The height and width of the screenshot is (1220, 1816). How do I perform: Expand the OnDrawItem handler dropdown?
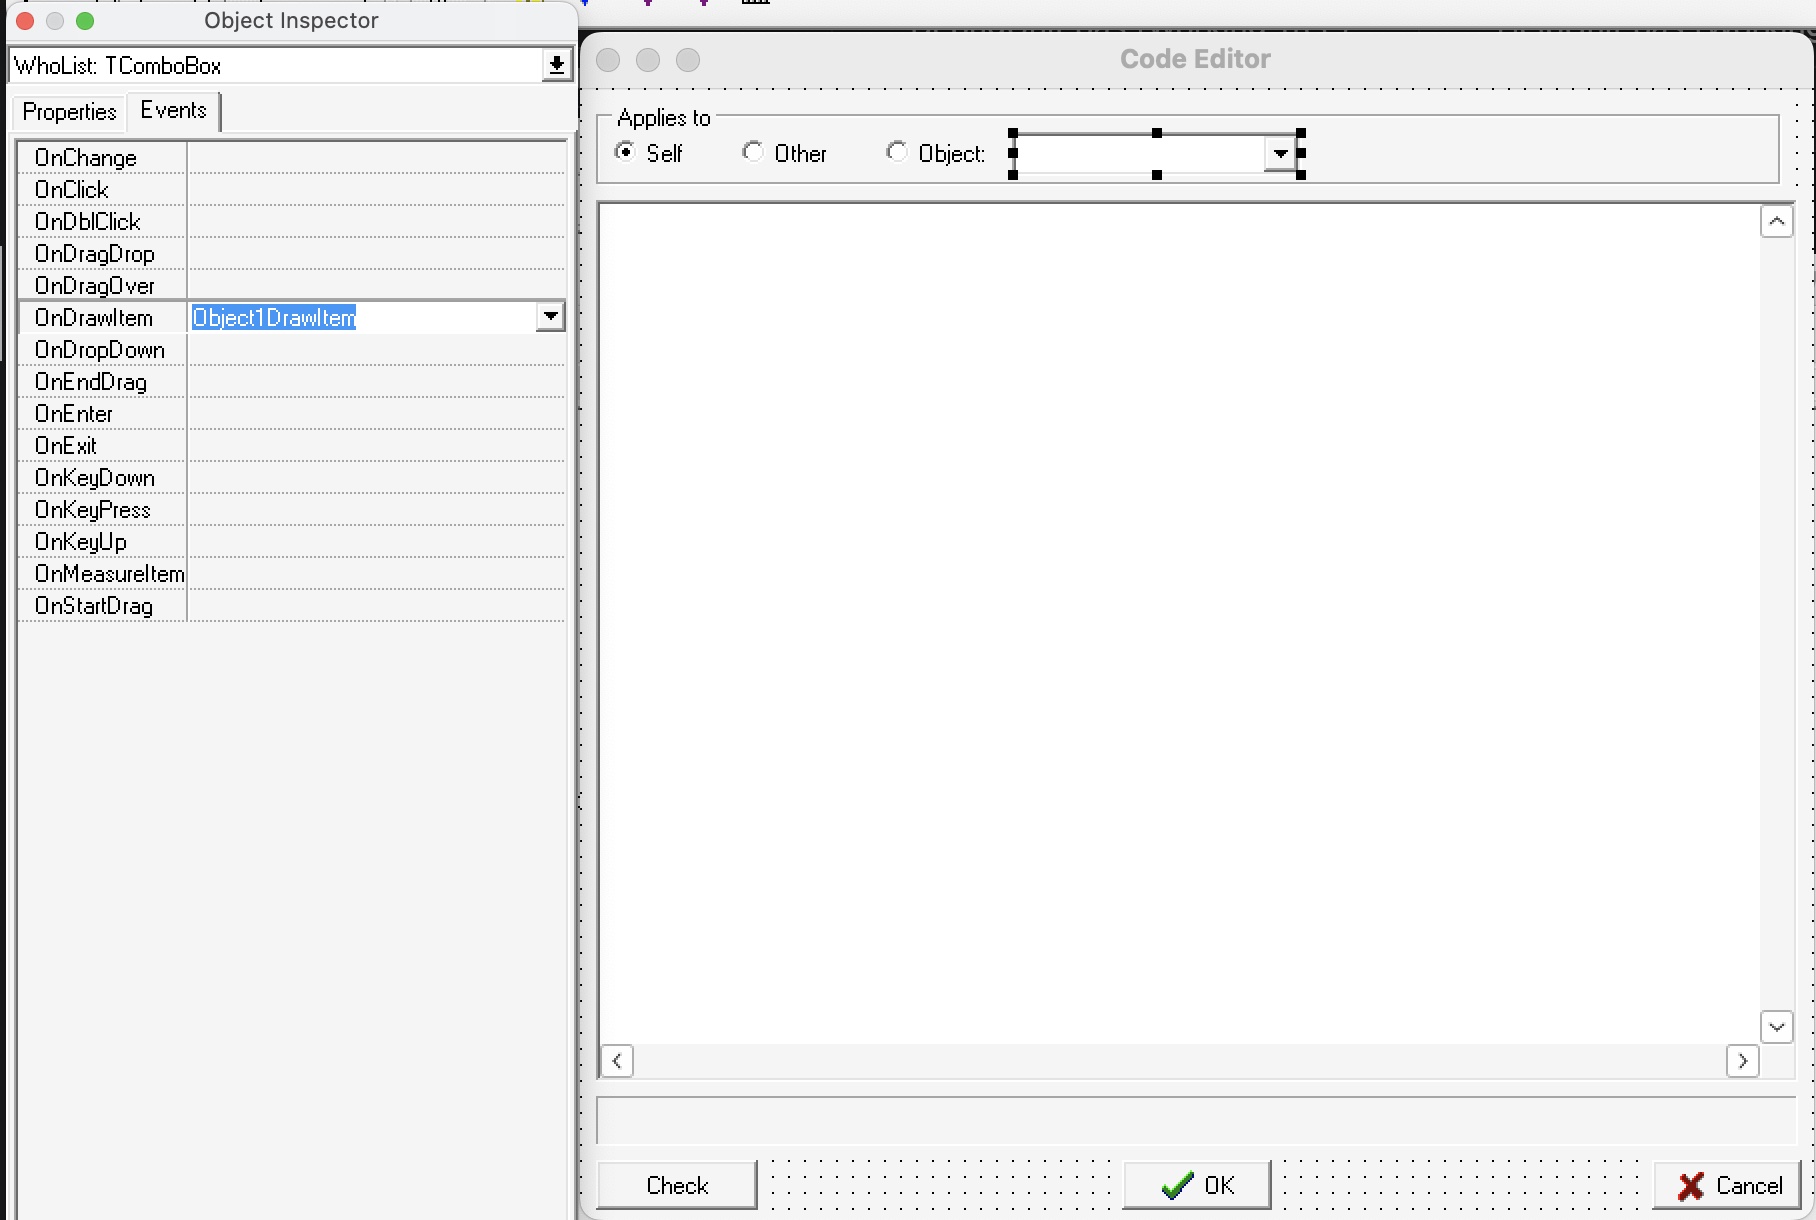(x=550, y=317)
